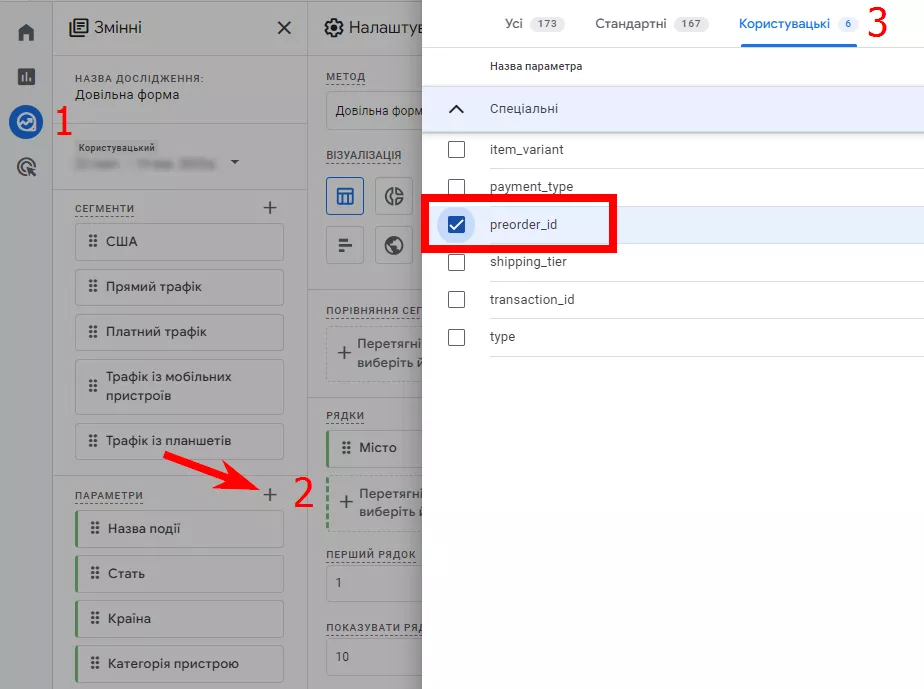Select the Країна parameter chip
This screenshot has height=689, width=924.
point(179,619)
